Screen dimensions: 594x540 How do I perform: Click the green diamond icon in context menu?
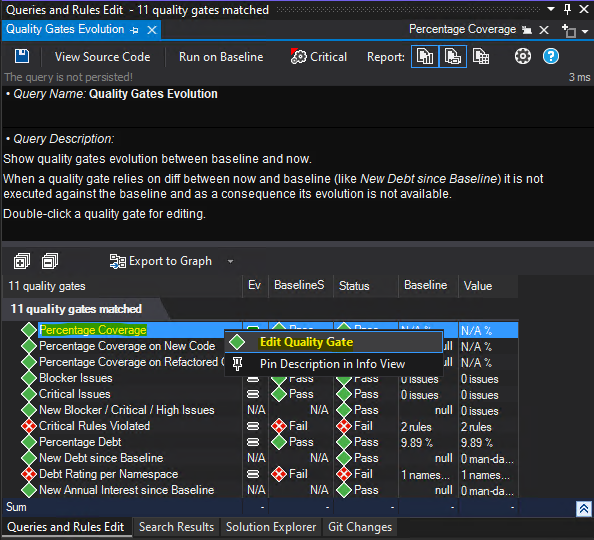[x=238, y=342]
